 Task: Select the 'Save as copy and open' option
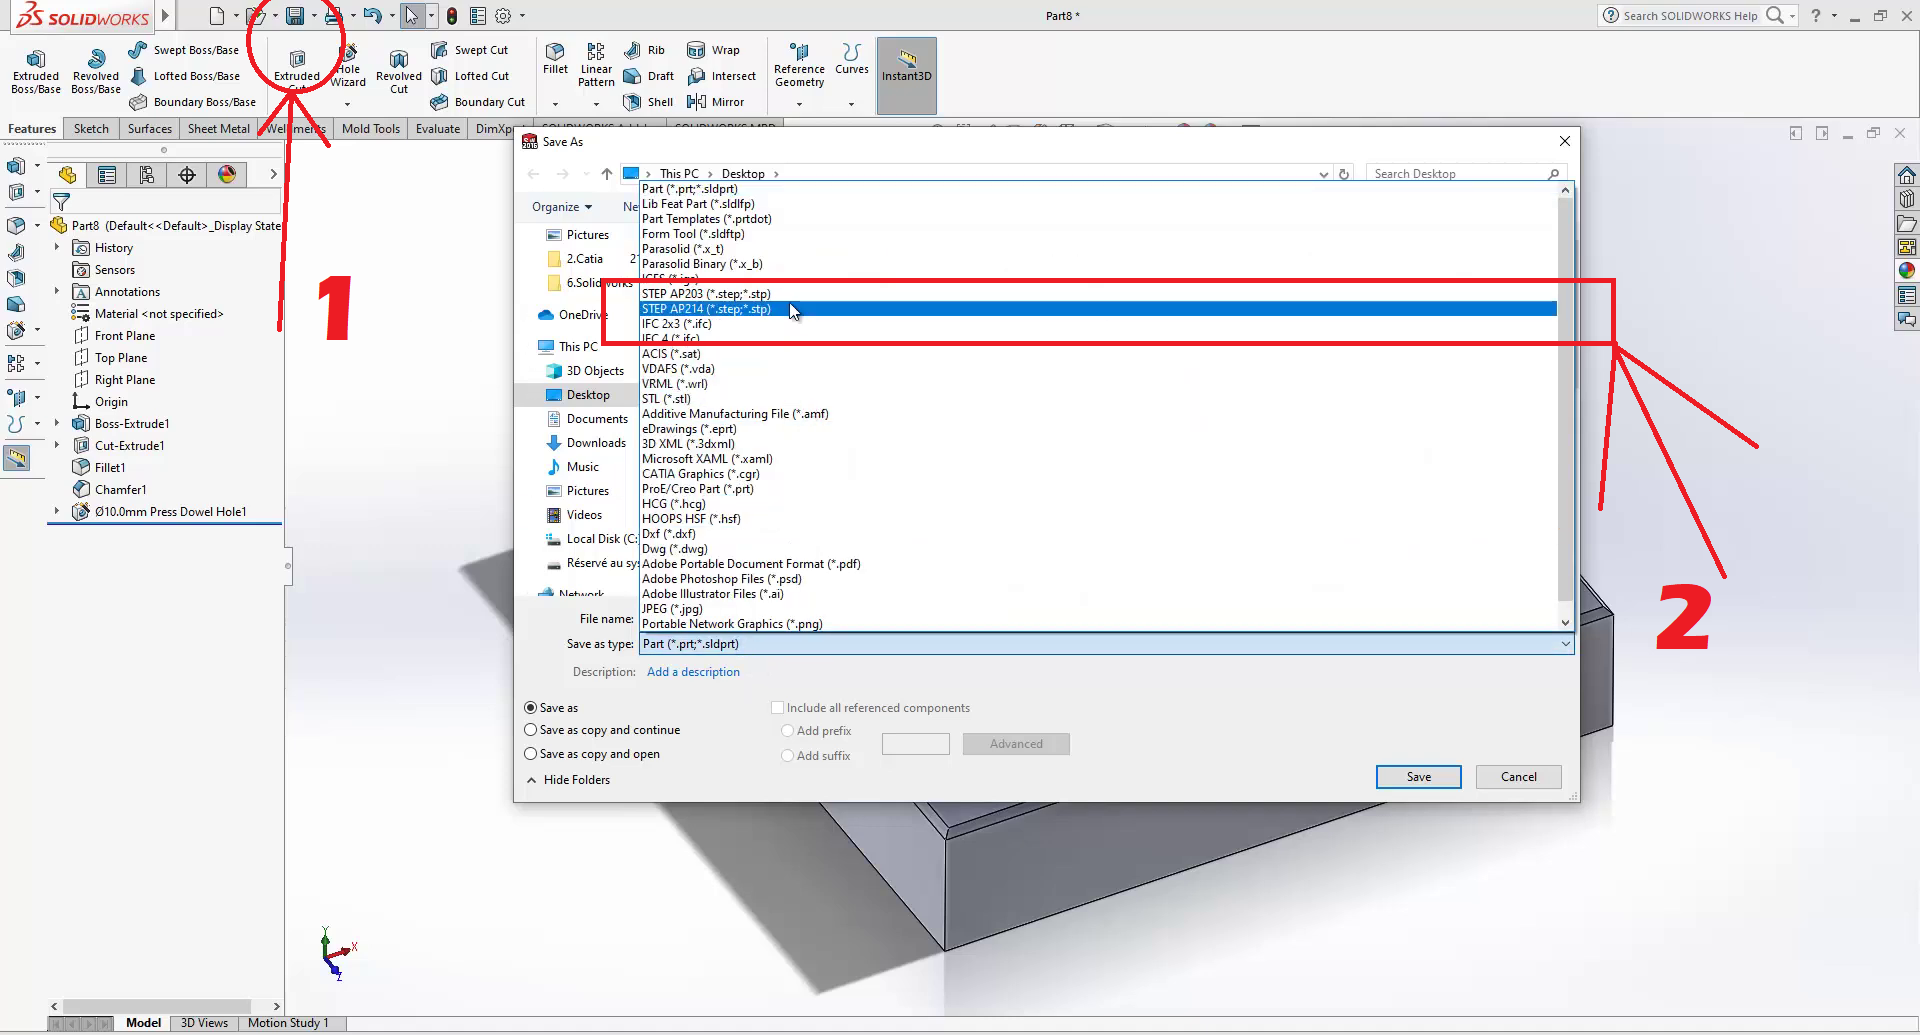click(531, 754)
